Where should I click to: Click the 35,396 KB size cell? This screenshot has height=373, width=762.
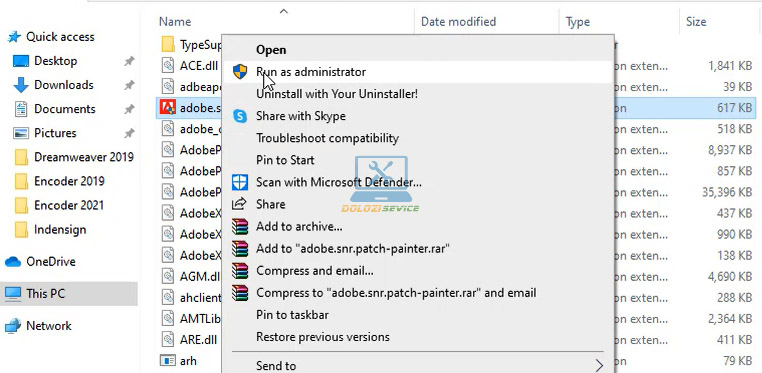[x=727, y=192]
